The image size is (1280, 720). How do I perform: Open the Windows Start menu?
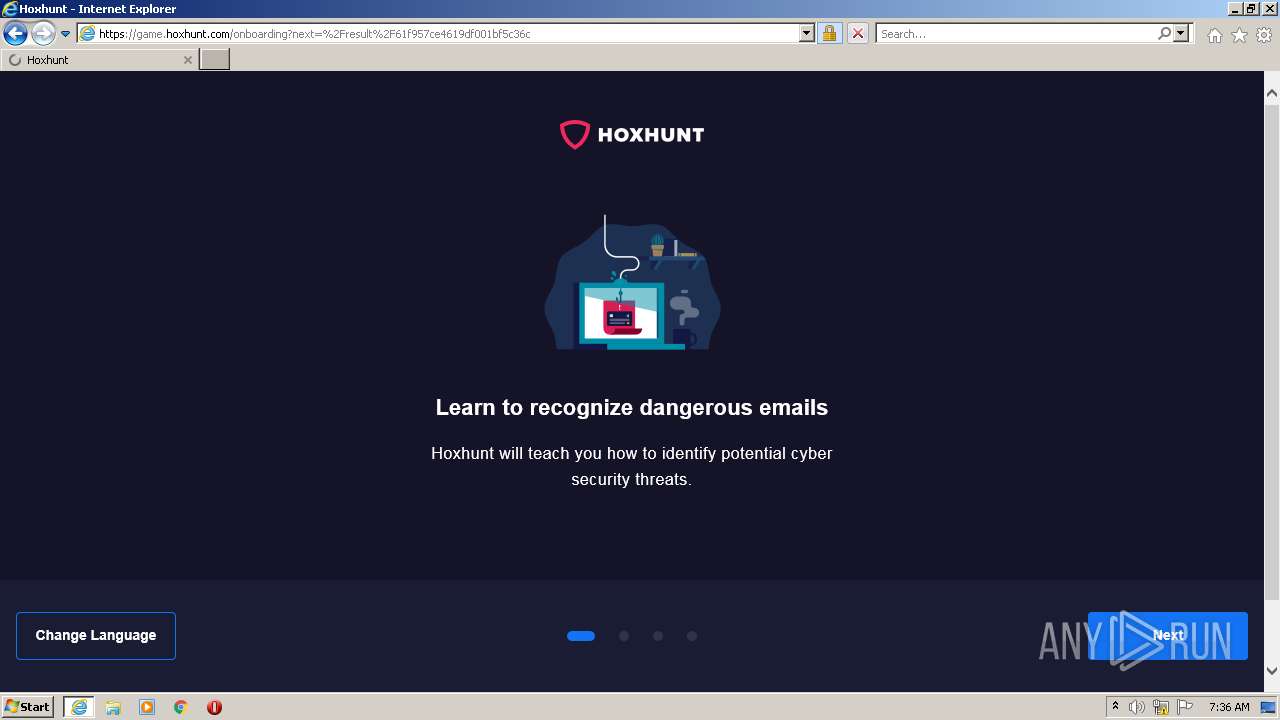28,707
